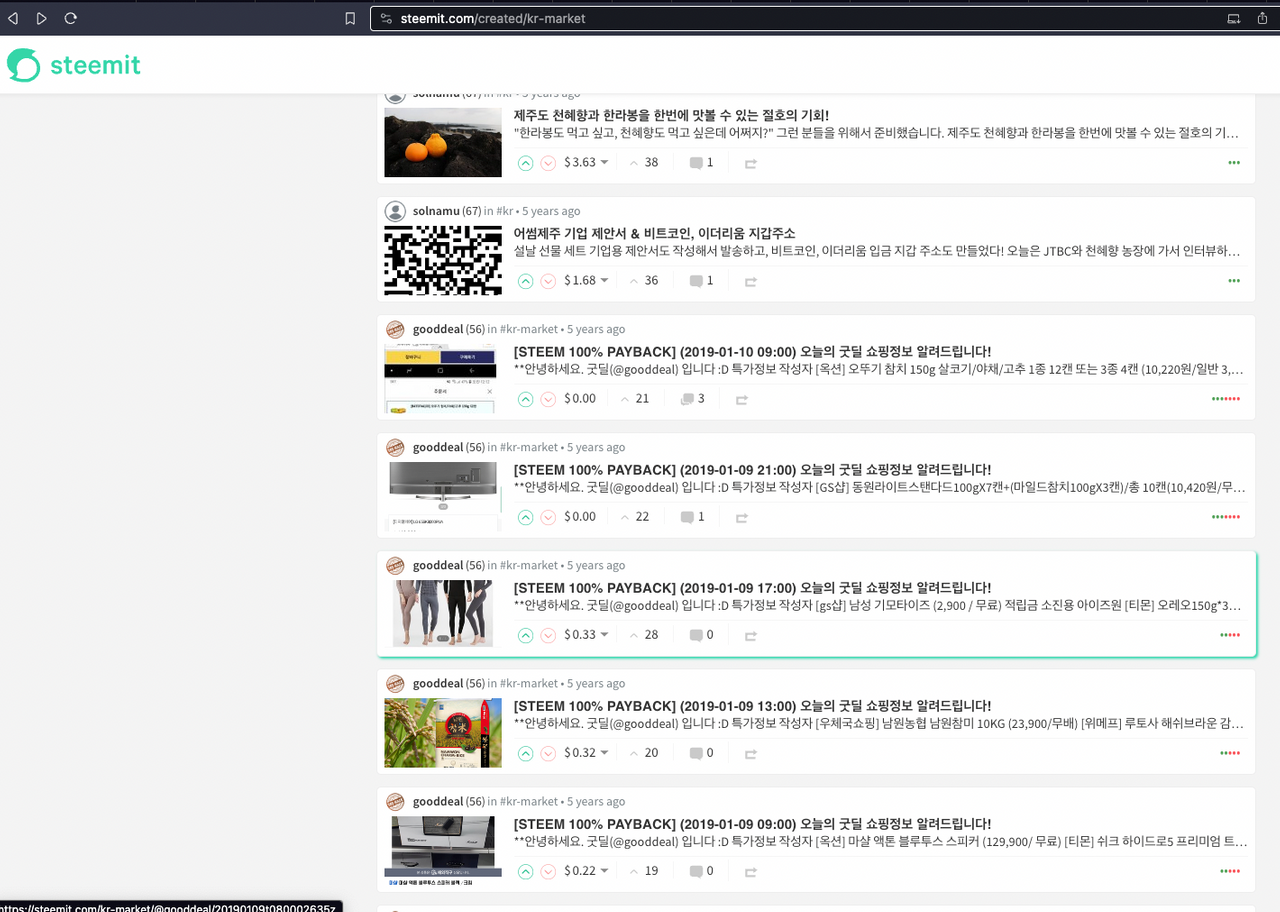Open 어썸제주 기업 제안서 post title
1280x912 pixels.
click(x=654, y=233)
